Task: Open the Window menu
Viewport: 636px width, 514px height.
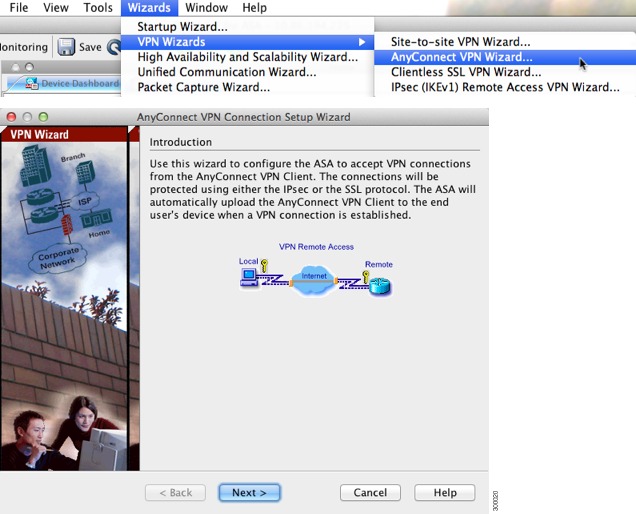Action: (206, 7)
